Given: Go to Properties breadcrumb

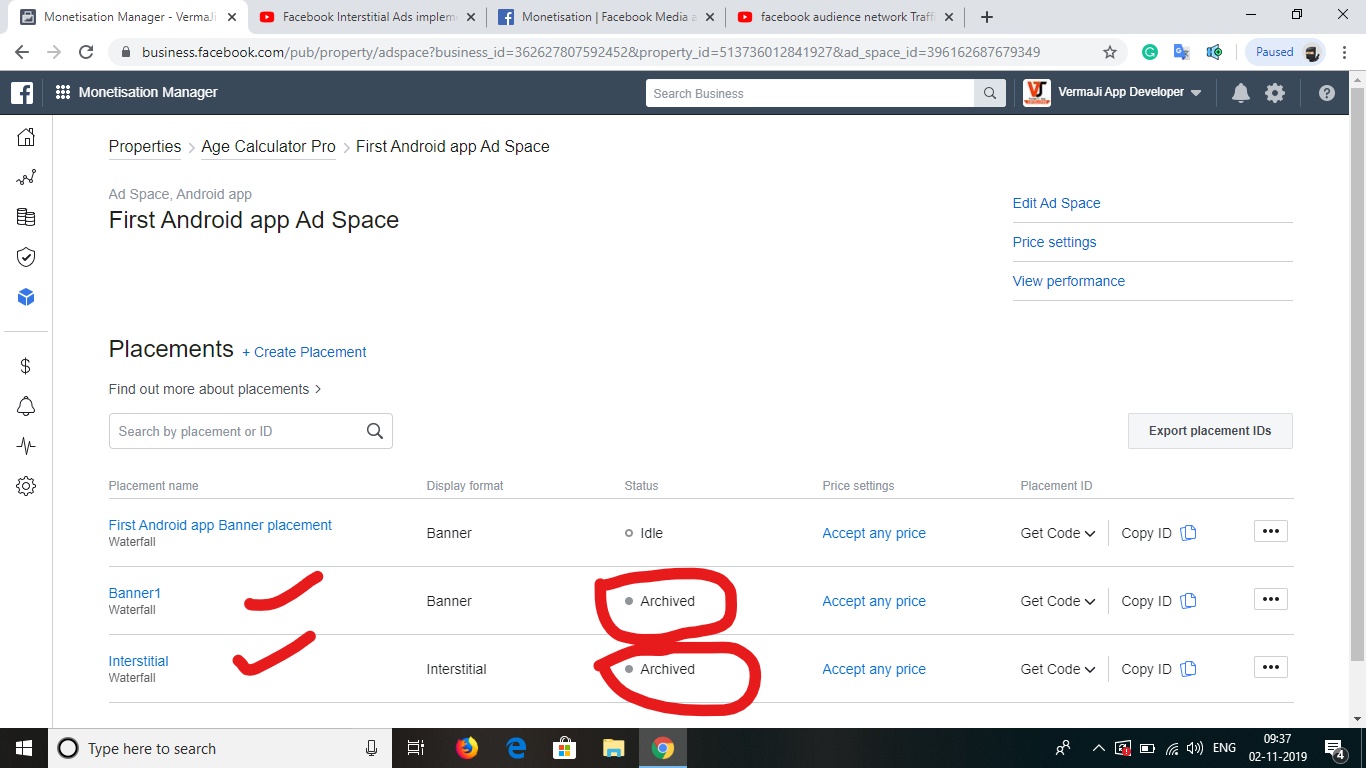Looking at the screenshot, I should [145, 147].
